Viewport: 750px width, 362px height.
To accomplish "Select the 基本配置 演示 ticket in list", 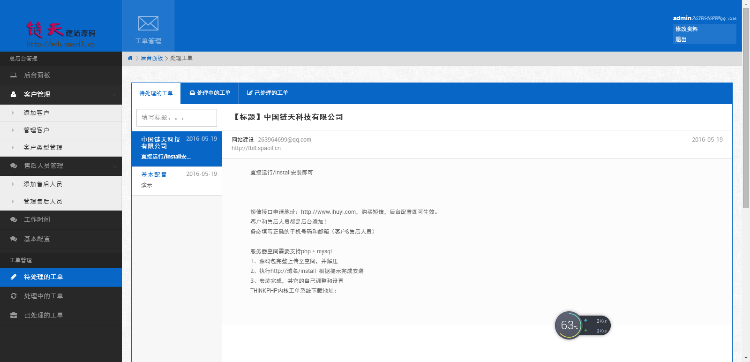I will pos(176,180).
